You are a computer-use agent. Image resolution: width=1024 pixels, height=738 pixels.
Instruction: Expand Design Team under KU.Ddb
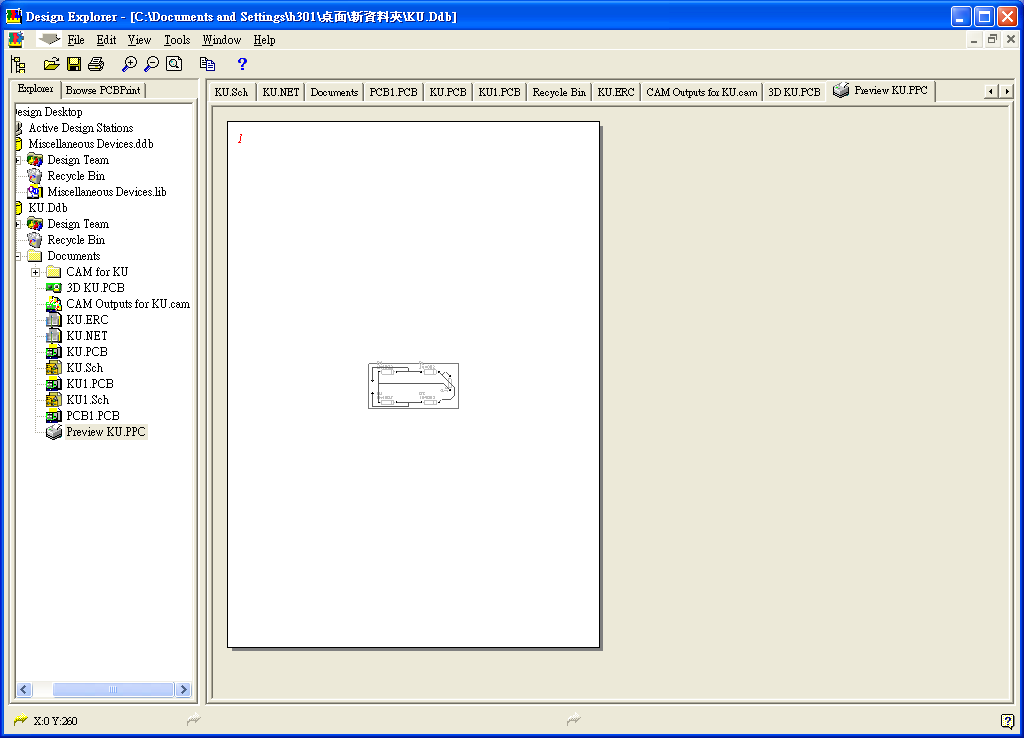18,224
